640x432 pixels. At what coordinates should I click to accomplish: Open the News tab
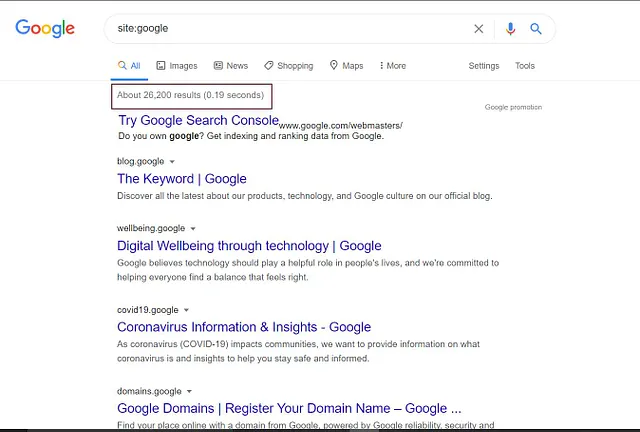pos(231,66)
